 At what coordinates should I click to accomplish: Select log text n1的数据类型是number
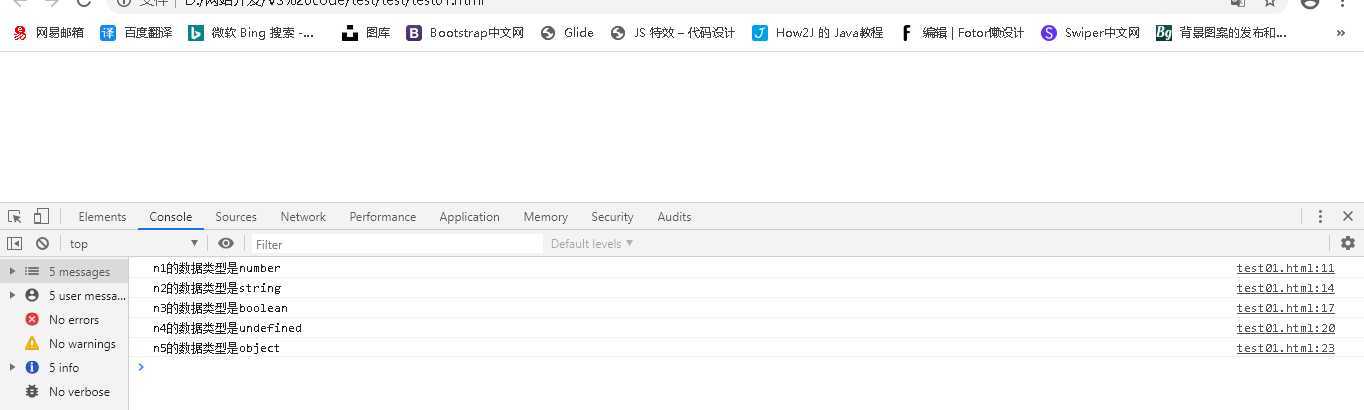tap(216, 268)
